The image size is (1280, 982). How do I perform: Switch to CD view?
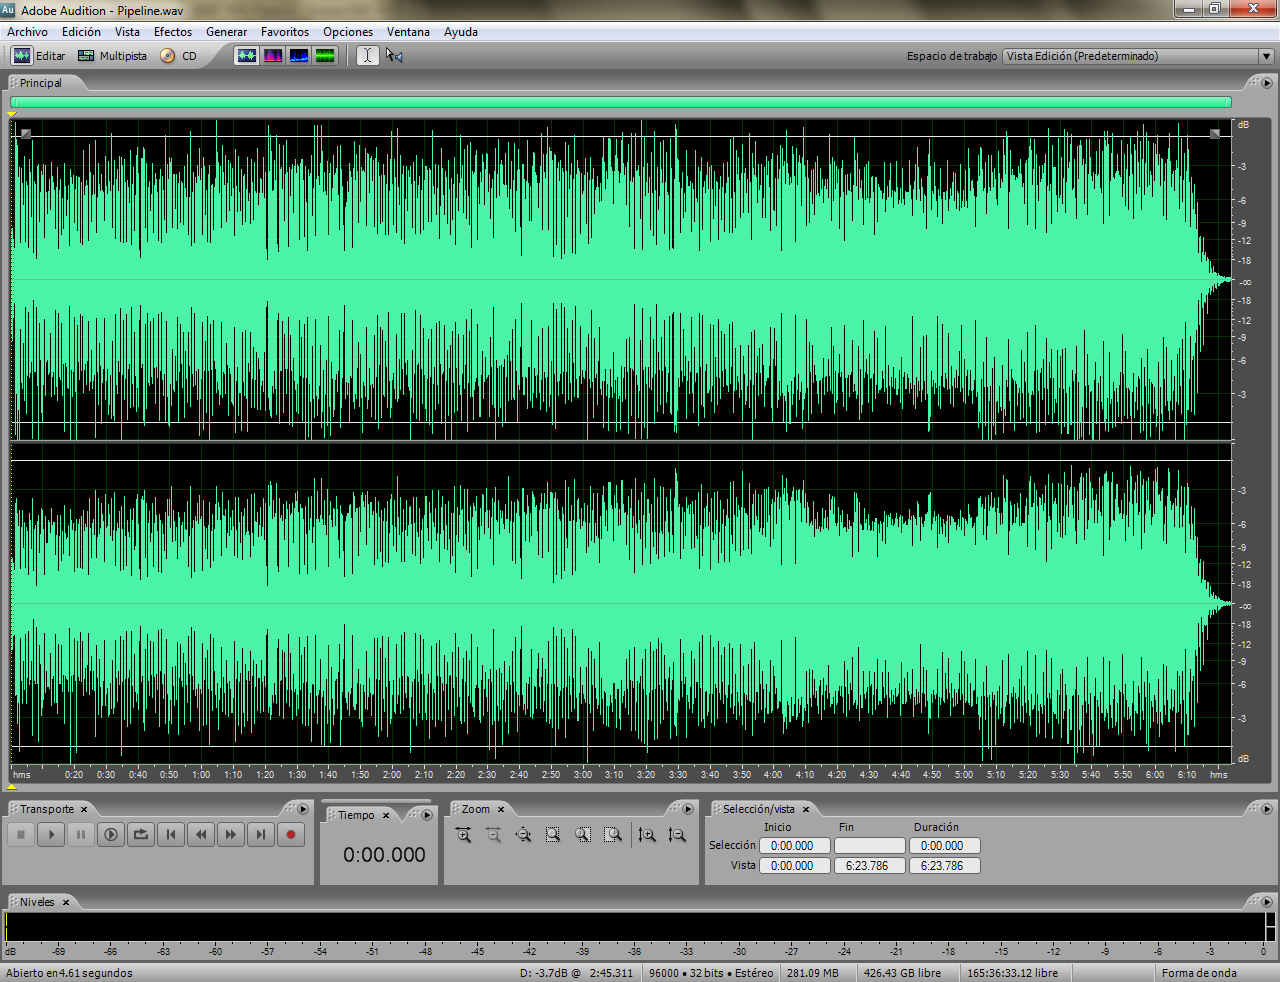click(x=179, y=56)
